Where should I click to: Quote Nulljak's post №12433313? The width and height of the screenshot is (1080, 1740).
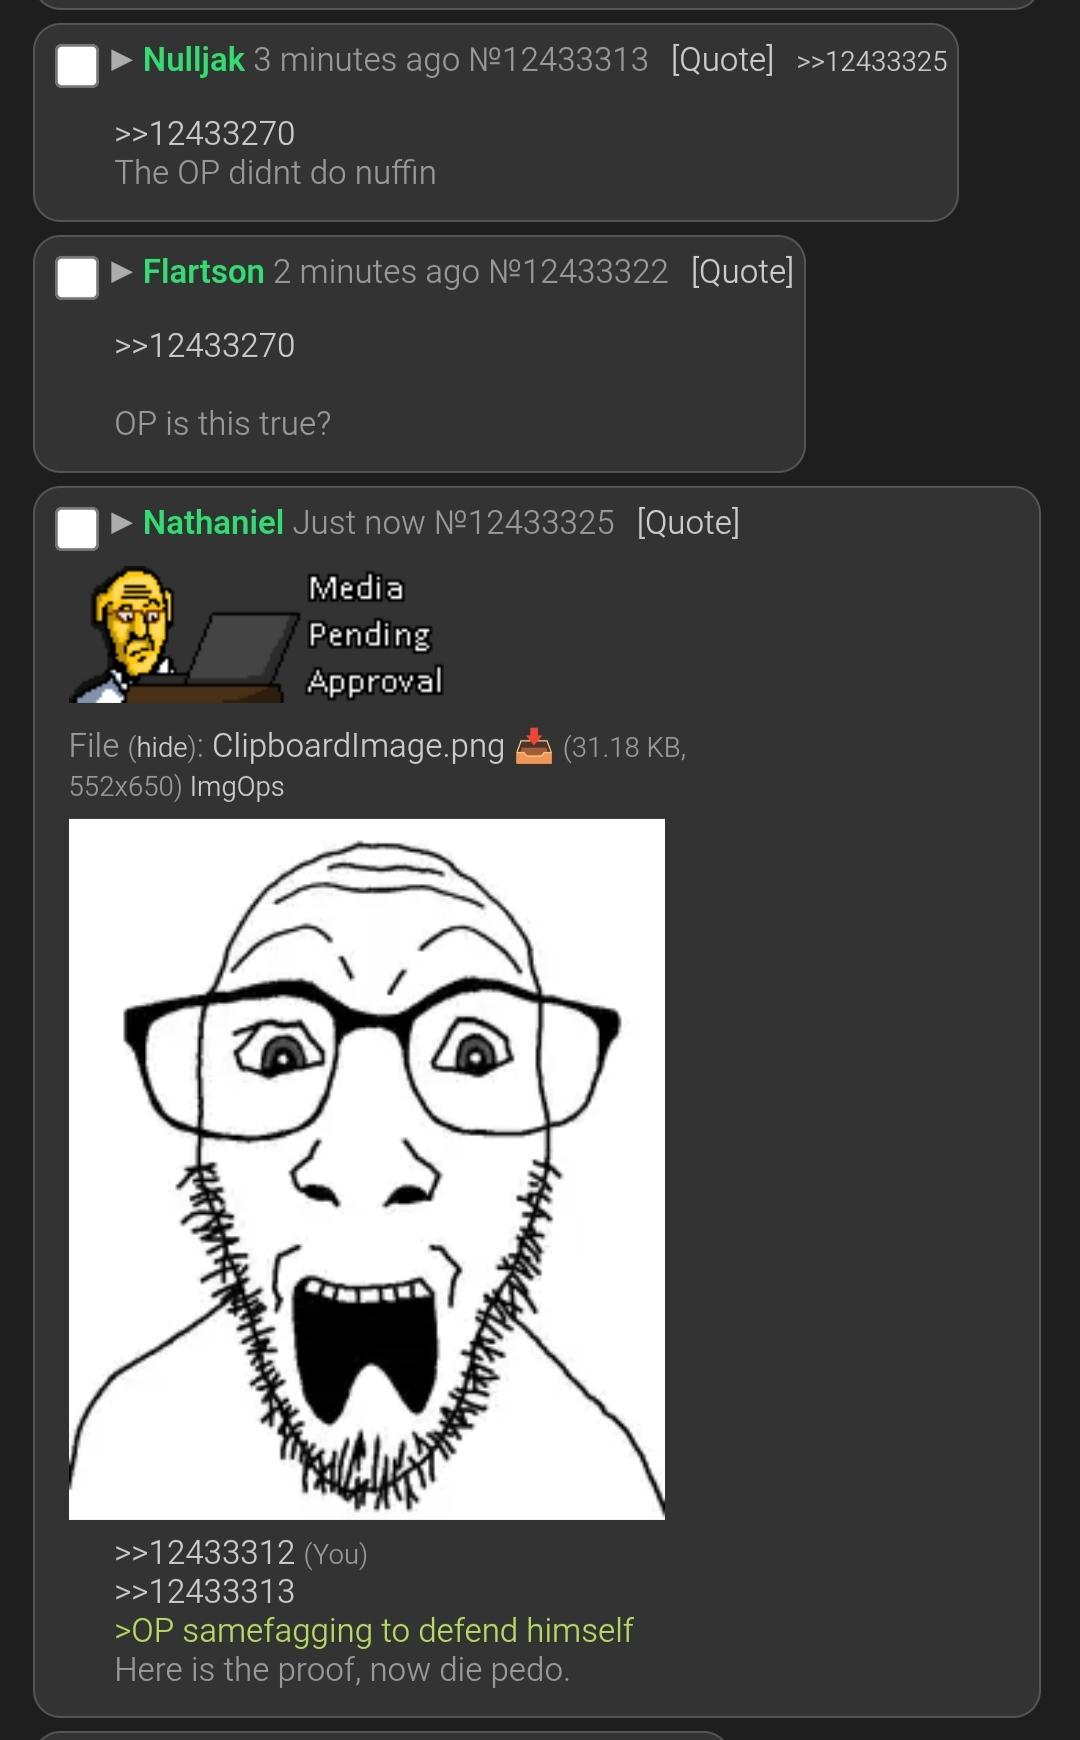(x=722, y=60)
